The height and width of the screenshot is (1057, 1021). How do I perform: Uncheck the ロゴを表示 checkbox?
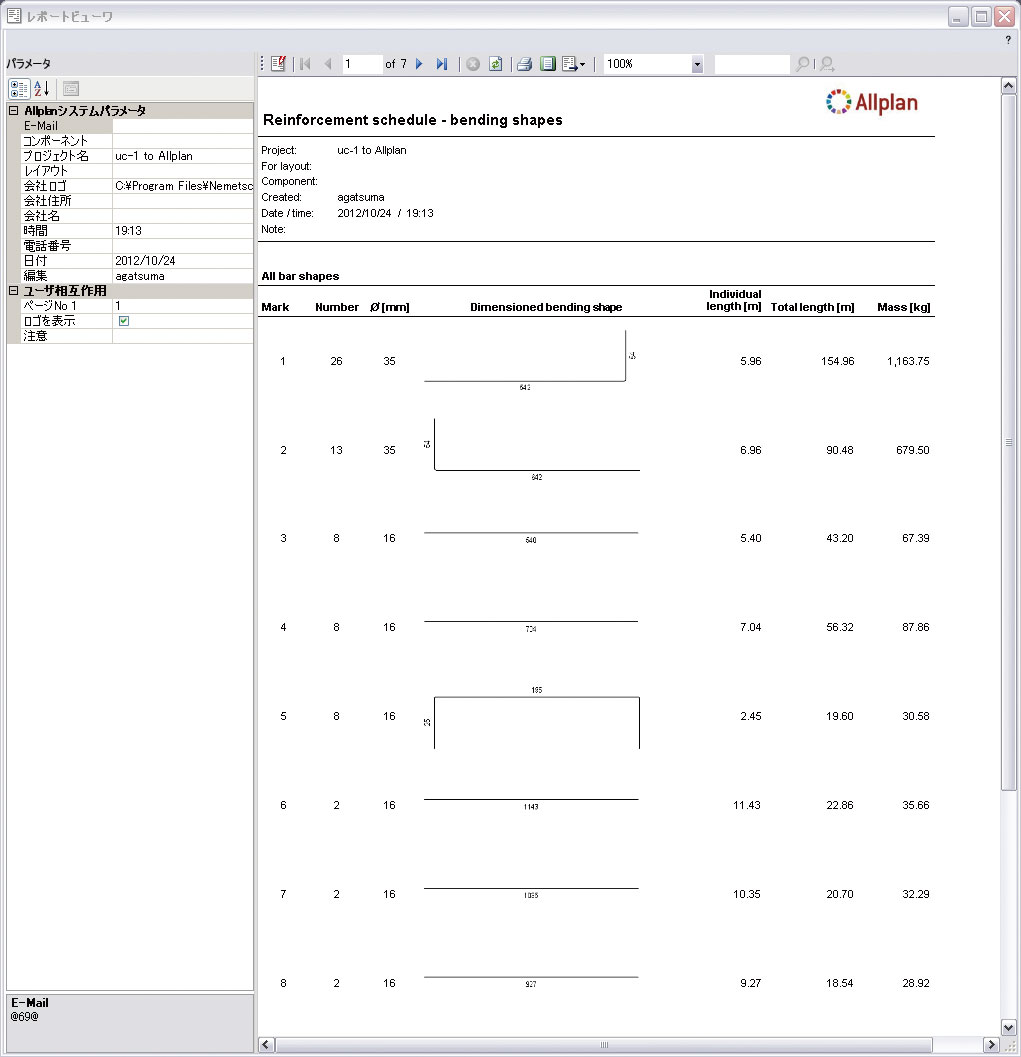click(x=124, y=321)
